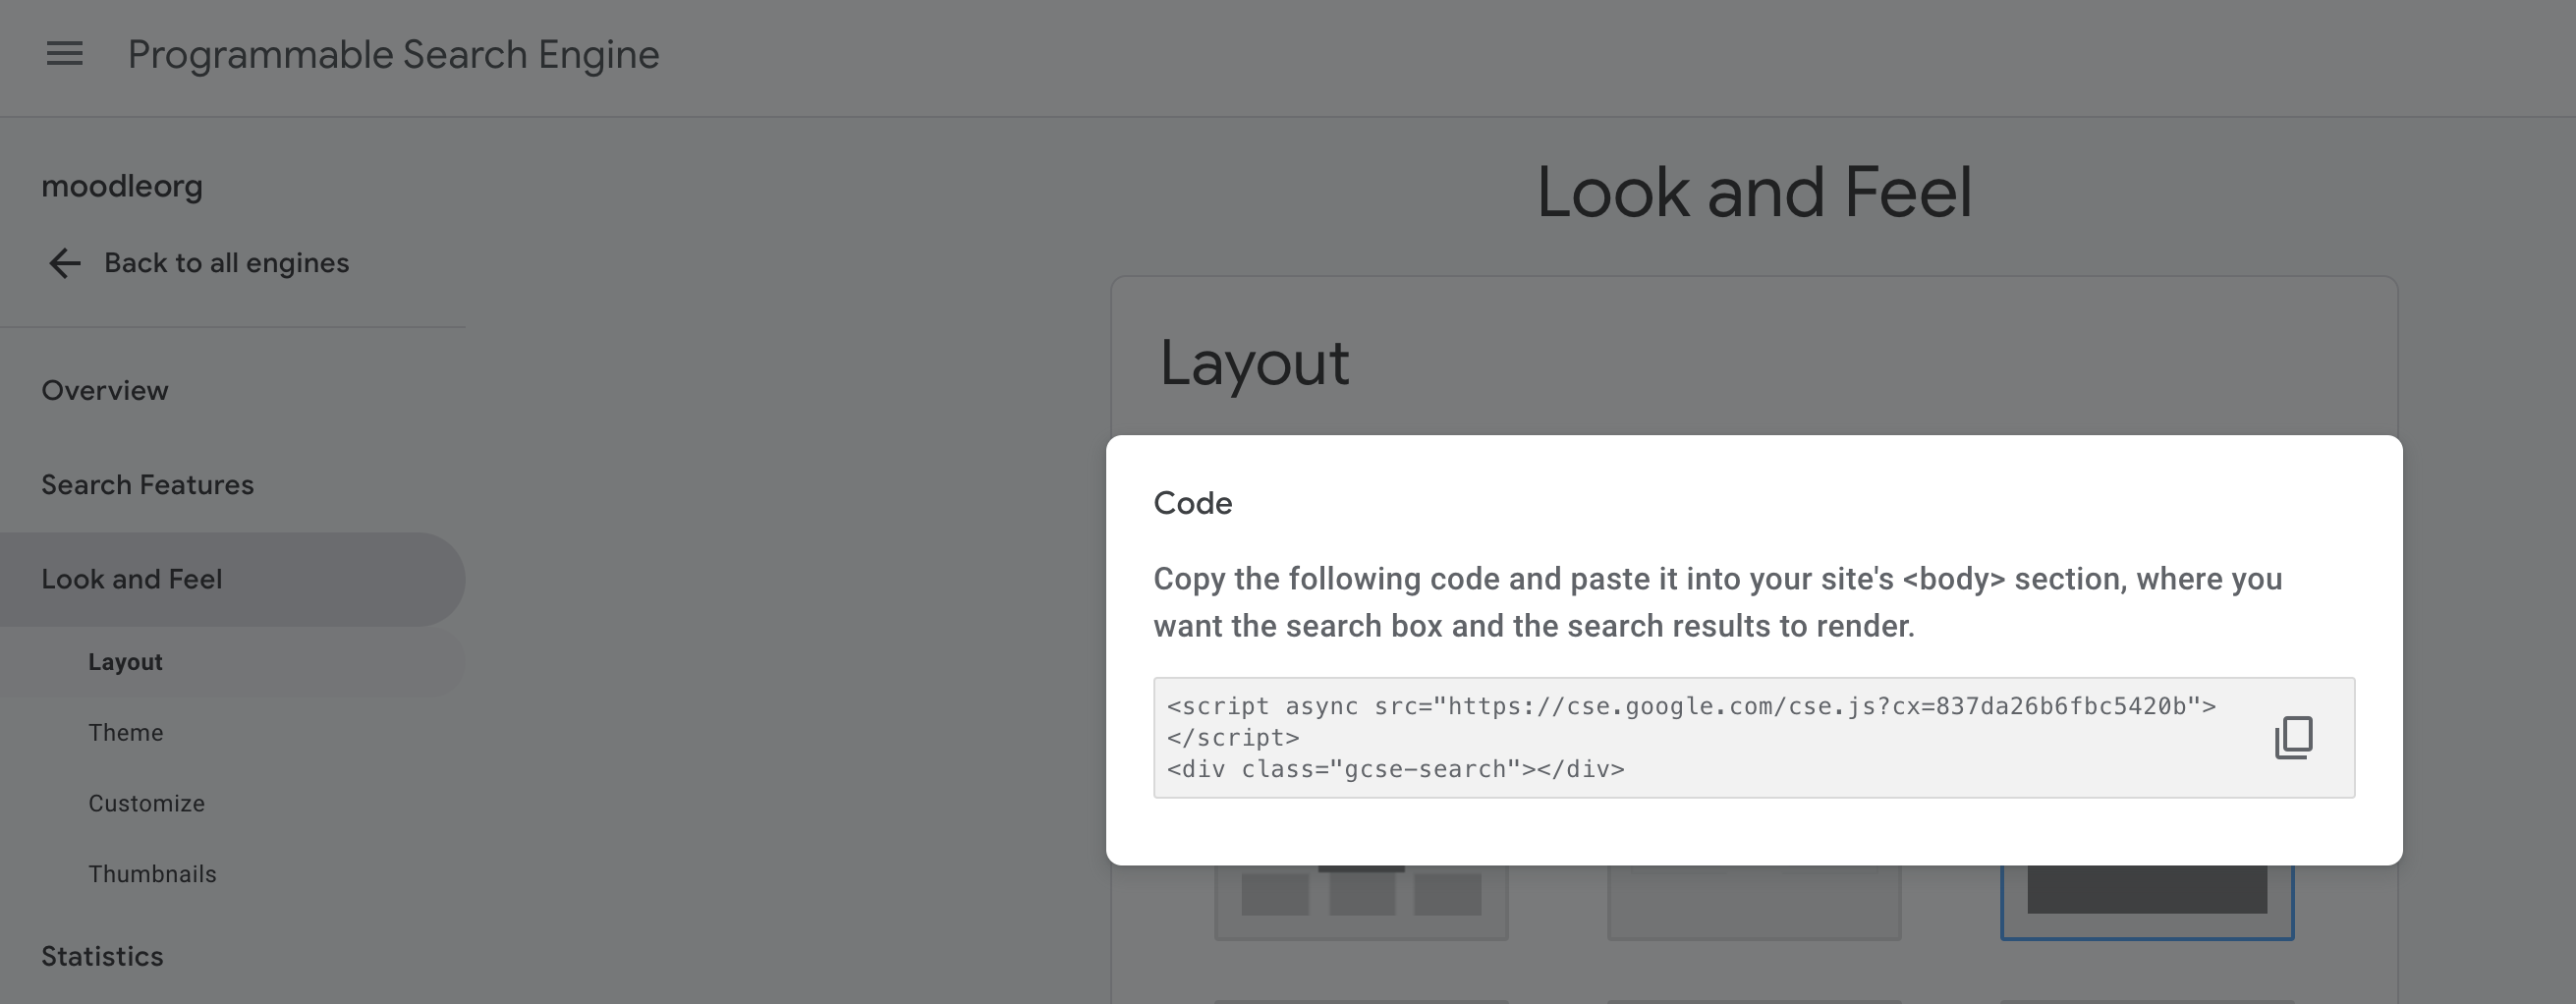Click the 'Layout' card heading
Viewport: 2576px width, 1004px height.
pos(1254,363)
